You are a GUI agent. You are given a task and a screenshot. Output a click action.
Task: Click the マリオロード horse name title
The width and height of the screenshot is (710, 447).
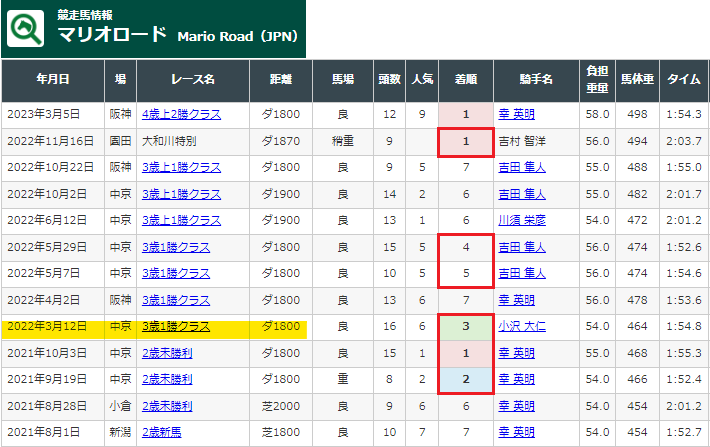pos(112,35)
